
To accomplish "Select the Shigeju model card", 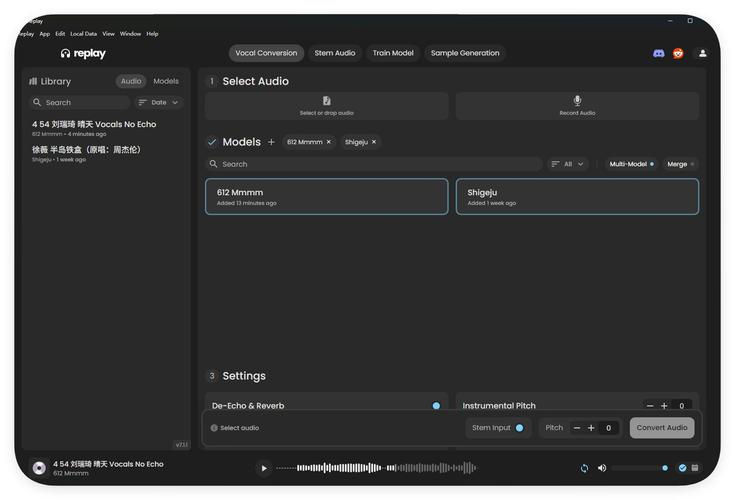I will click(577, 197).
